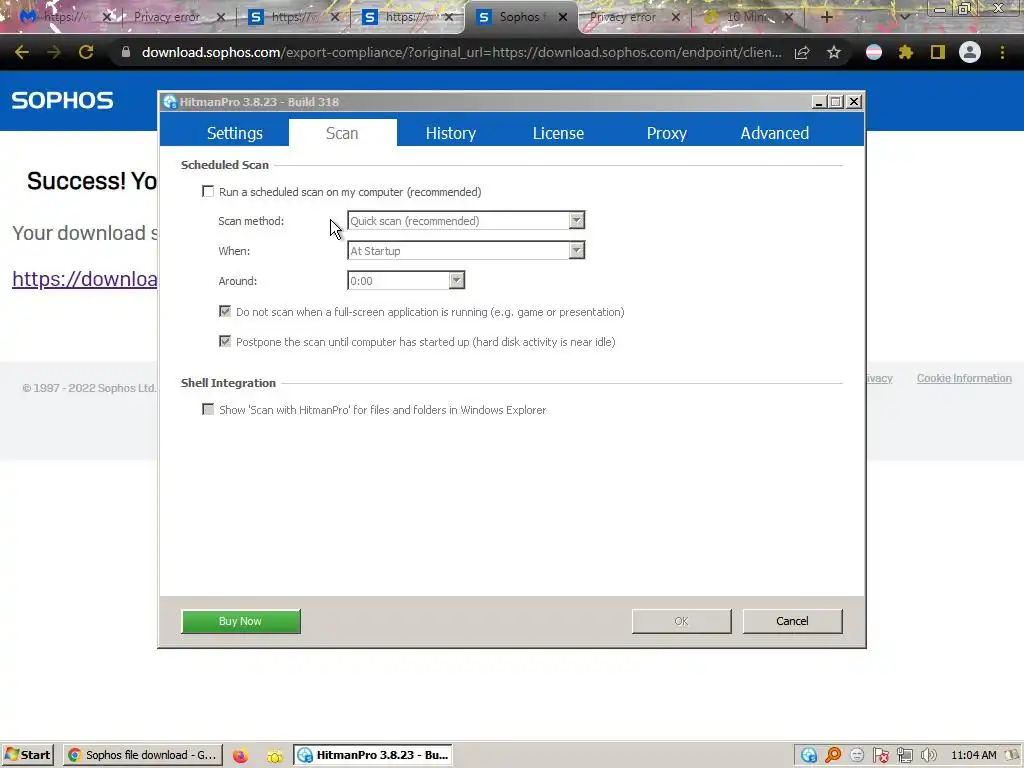
Task: Click the HitmanPro title bar icon
Action: pos(170,102)
